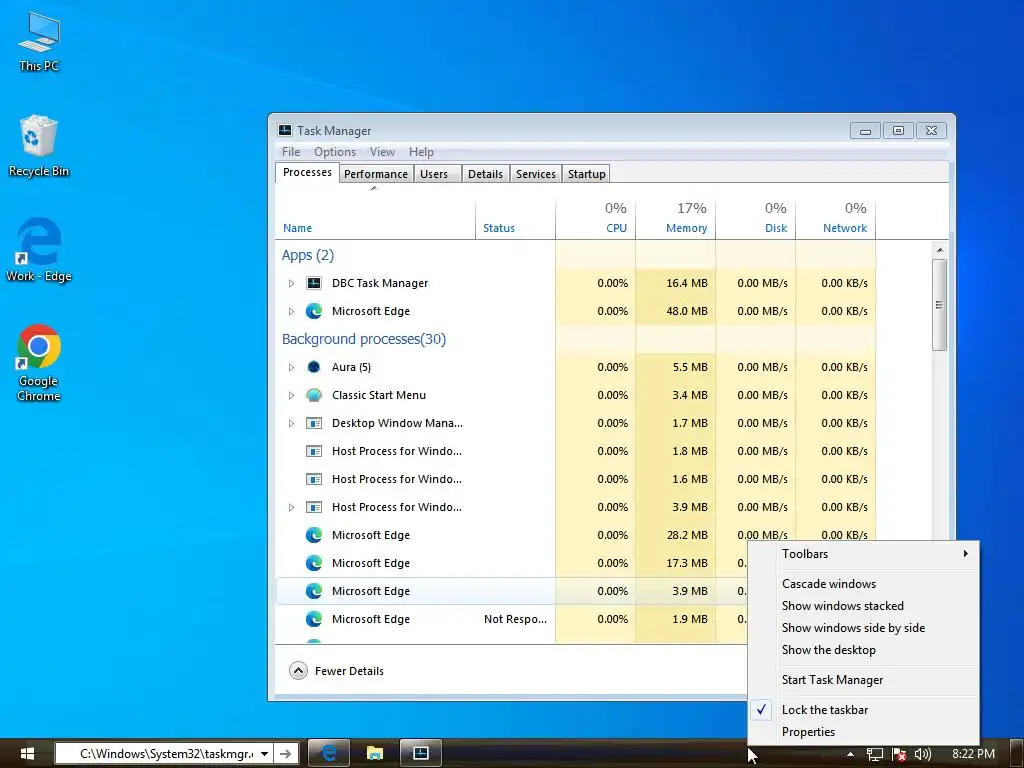The height and width of the screenshot is (768, 1024).
Task: Expand the Desktop Window Manager entry
Action: pyautogui.click(x=291, y=424)
